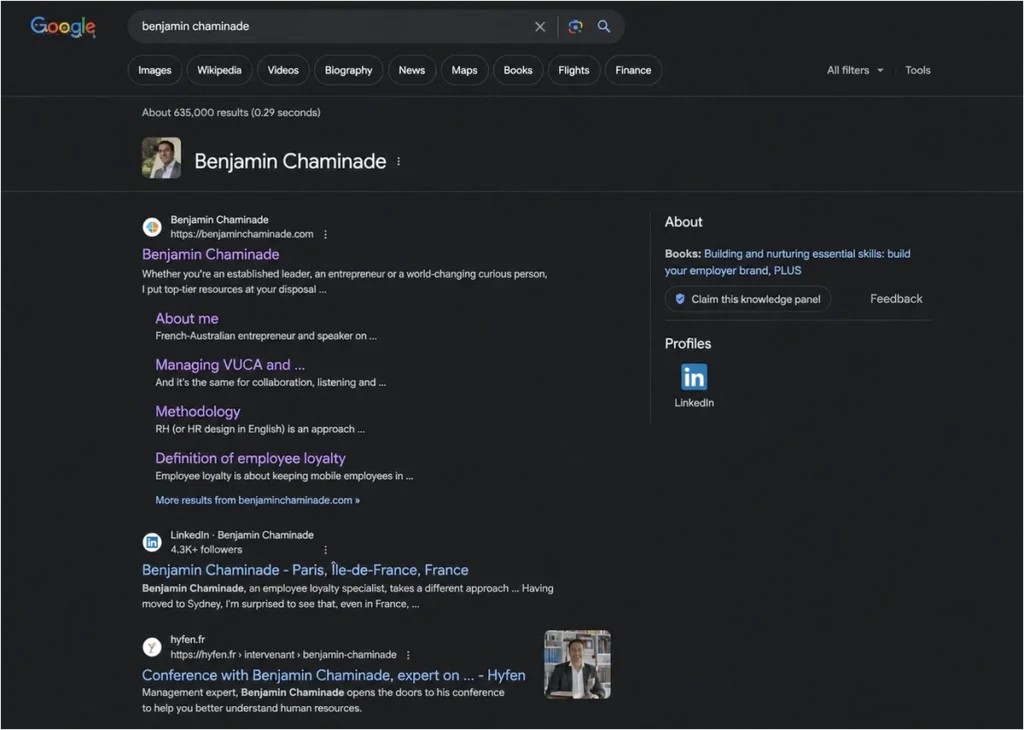
Task: Open three-dot menu beside Benjamin Chaminade heading
Action: coord(398,161)
